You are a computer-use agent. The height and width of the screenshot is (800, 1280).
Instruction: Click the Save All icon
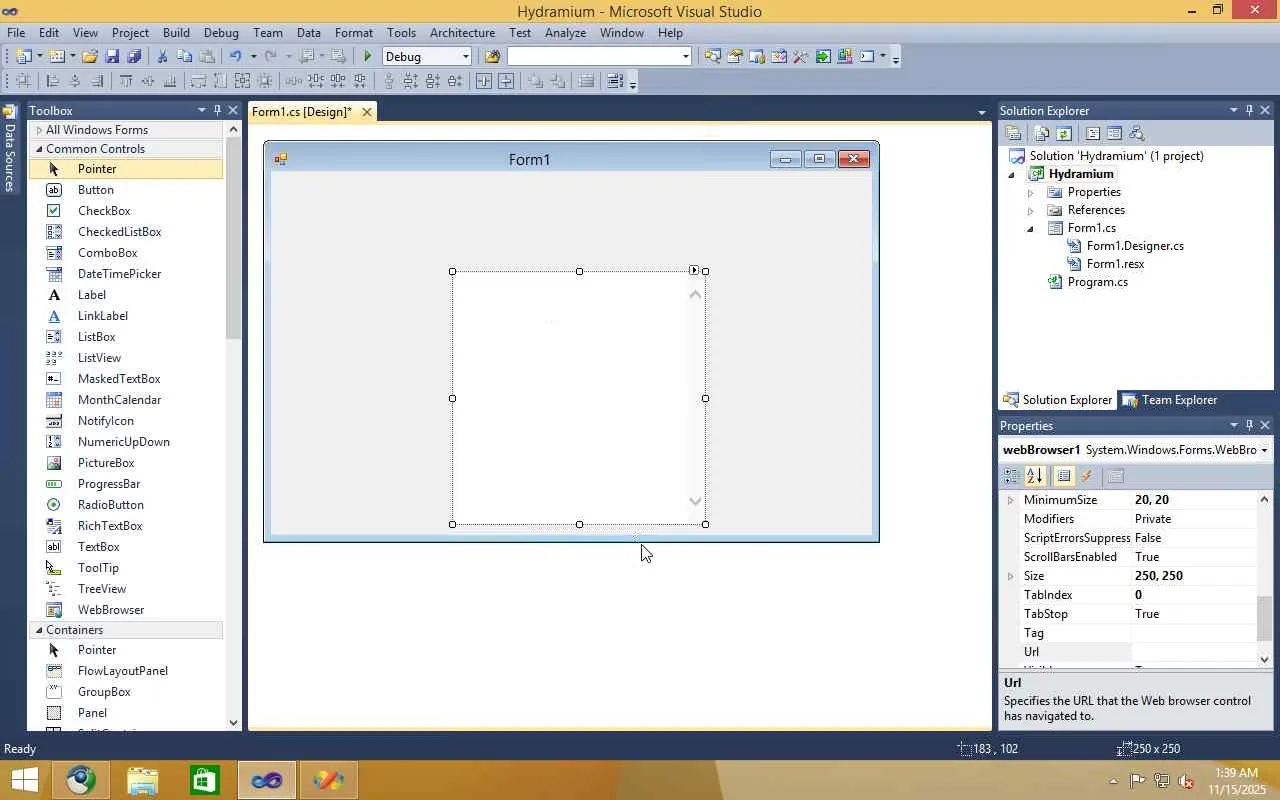tap(134, 56)
